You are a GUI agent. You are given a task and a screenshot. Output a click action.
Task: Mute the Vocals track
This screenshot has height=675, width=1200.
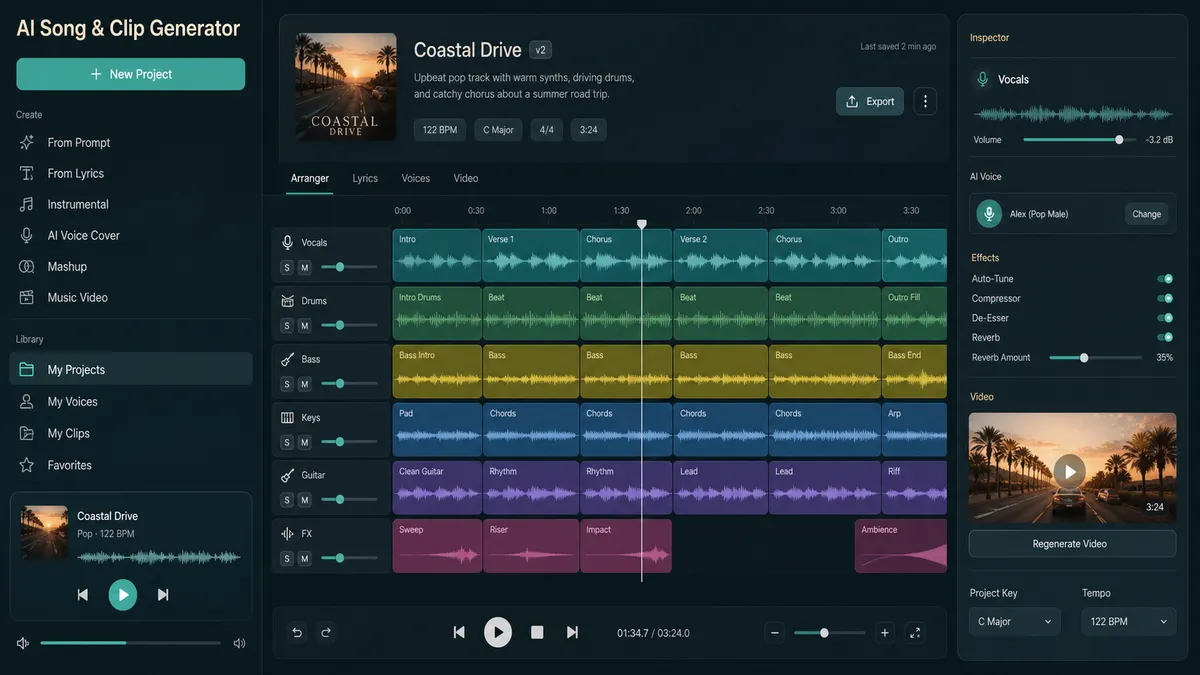coord(305,268)
